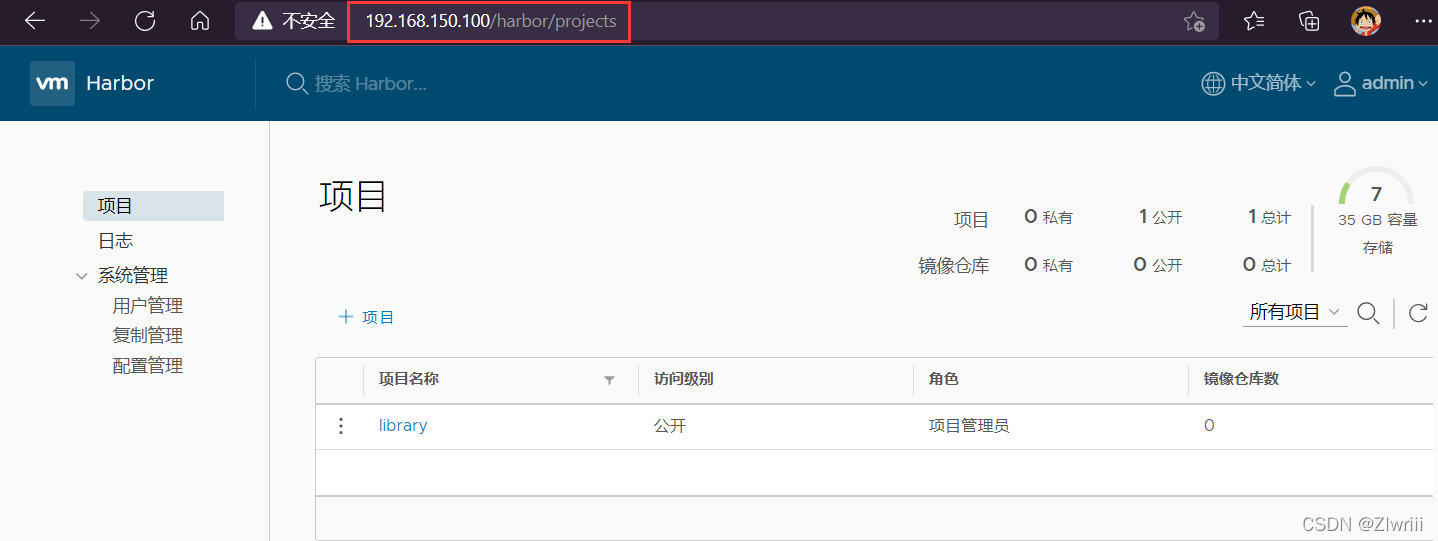Click the + 项目 new project button
This screenshot has width=1438, height=541.
click(366, 317)
